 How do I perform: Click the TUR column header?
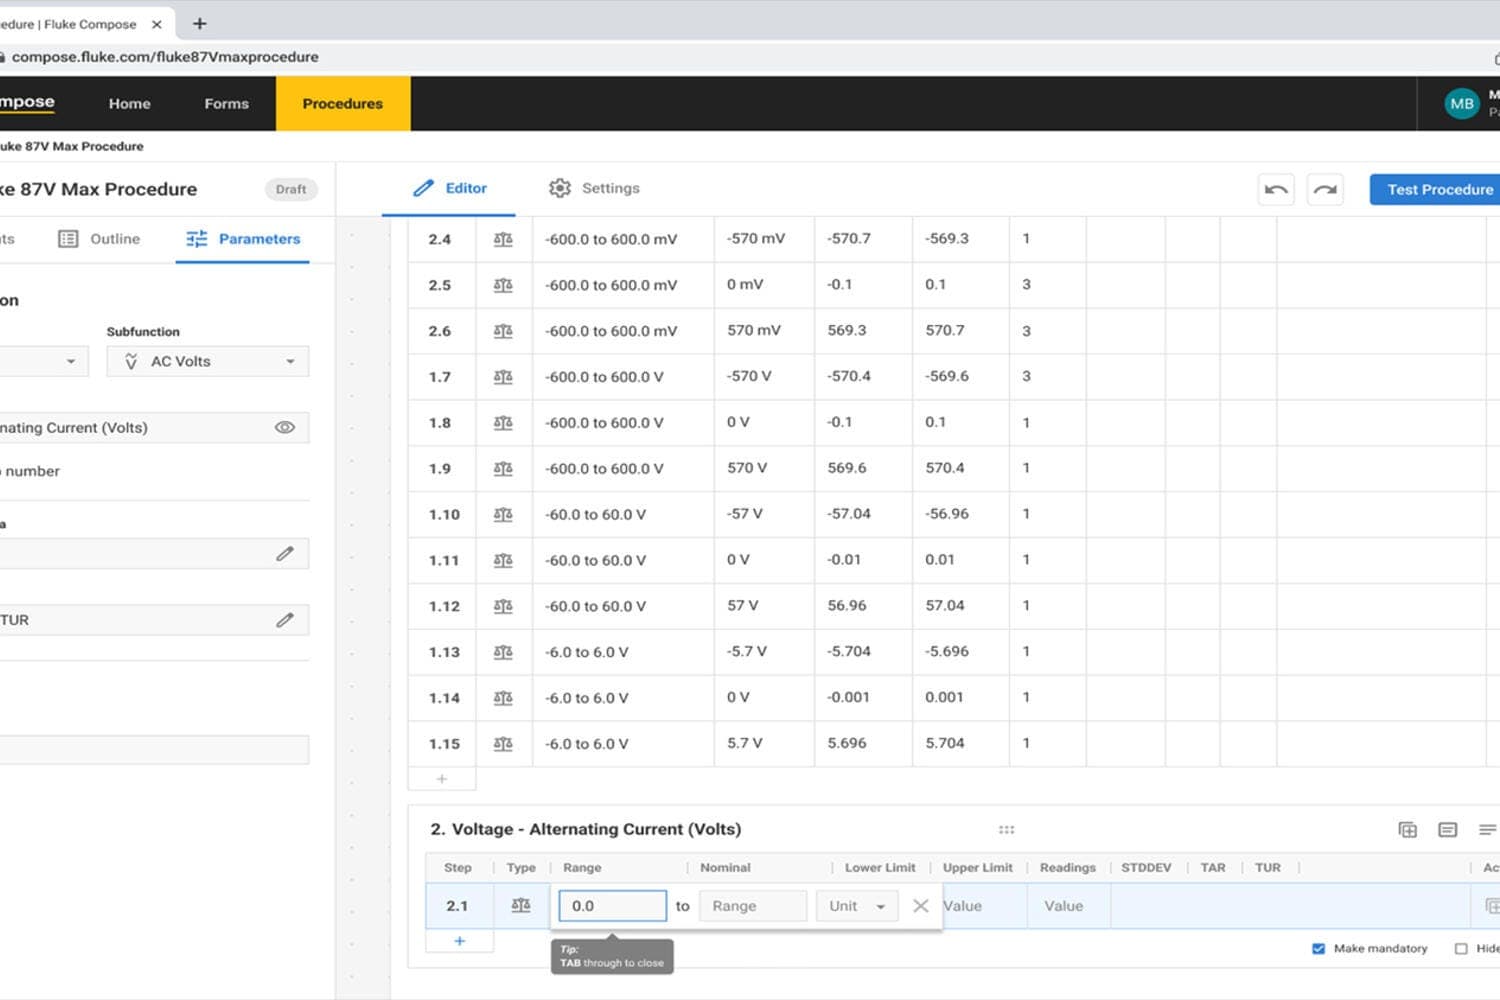pyautogui.click(x=1268, y=868)
